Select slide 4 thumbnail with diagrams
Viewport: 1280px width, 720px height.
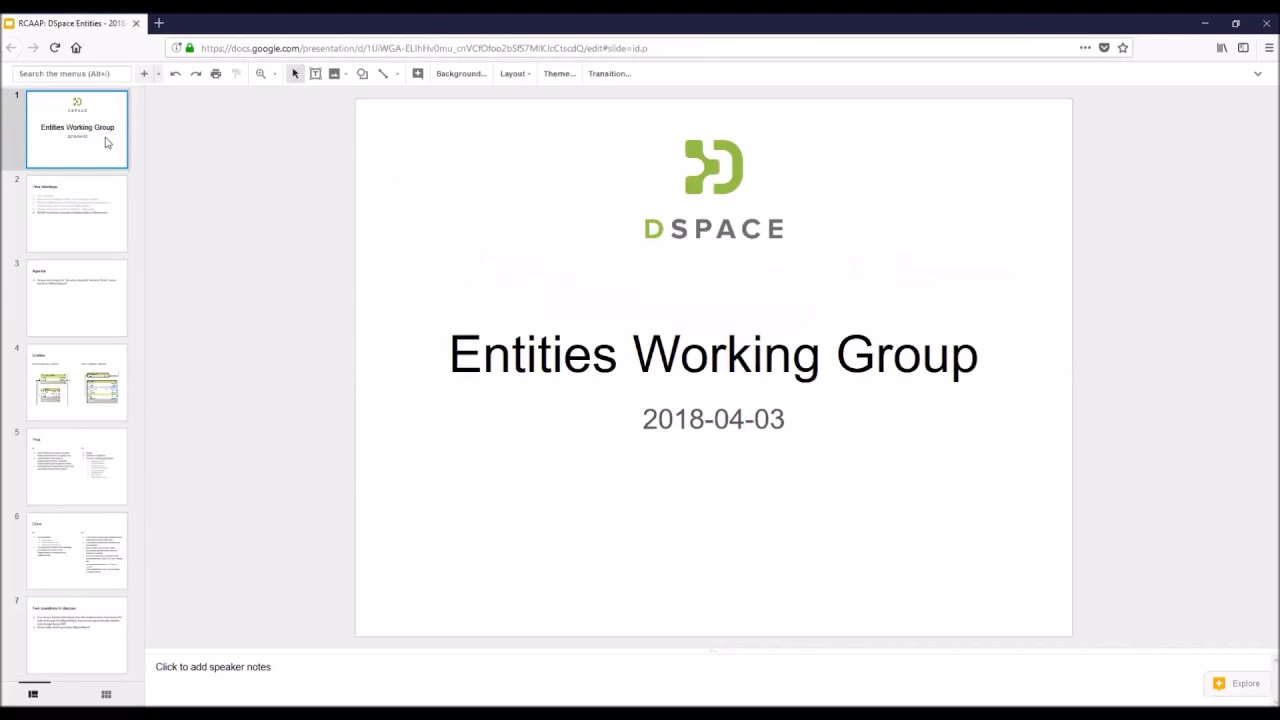[77, 382]
